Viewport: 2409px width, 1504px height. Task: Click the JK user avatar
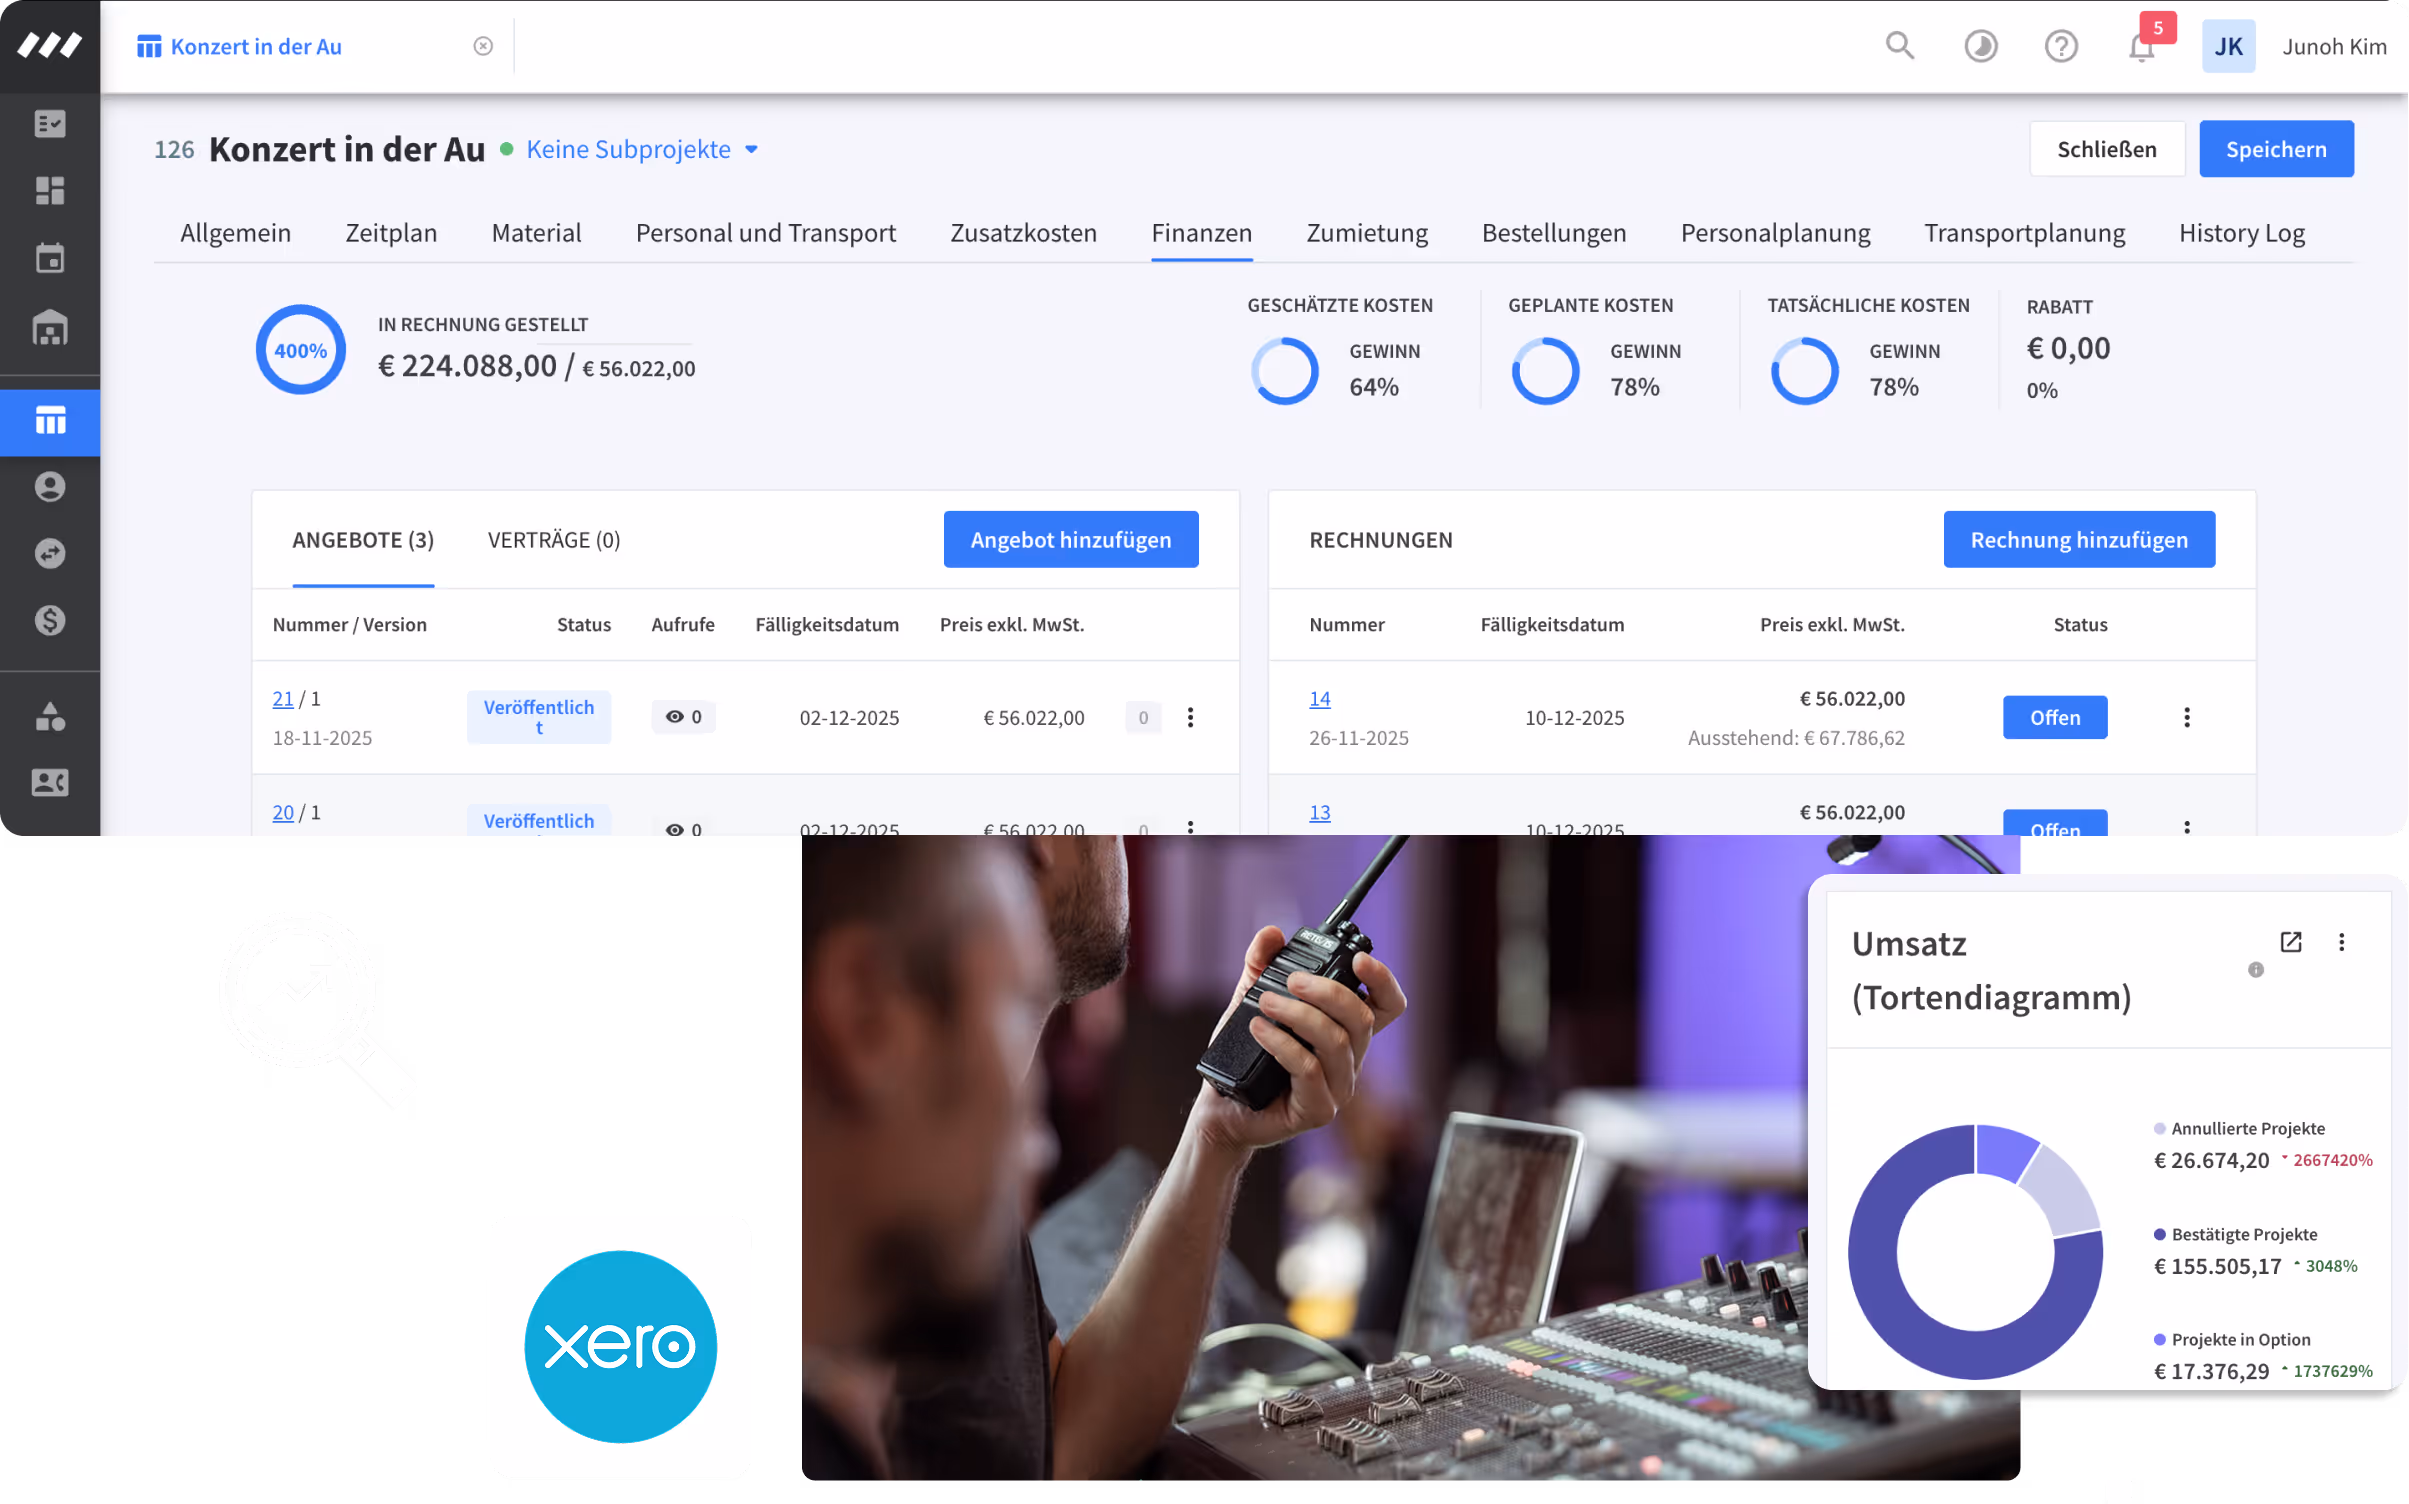tap(2227, 47)
